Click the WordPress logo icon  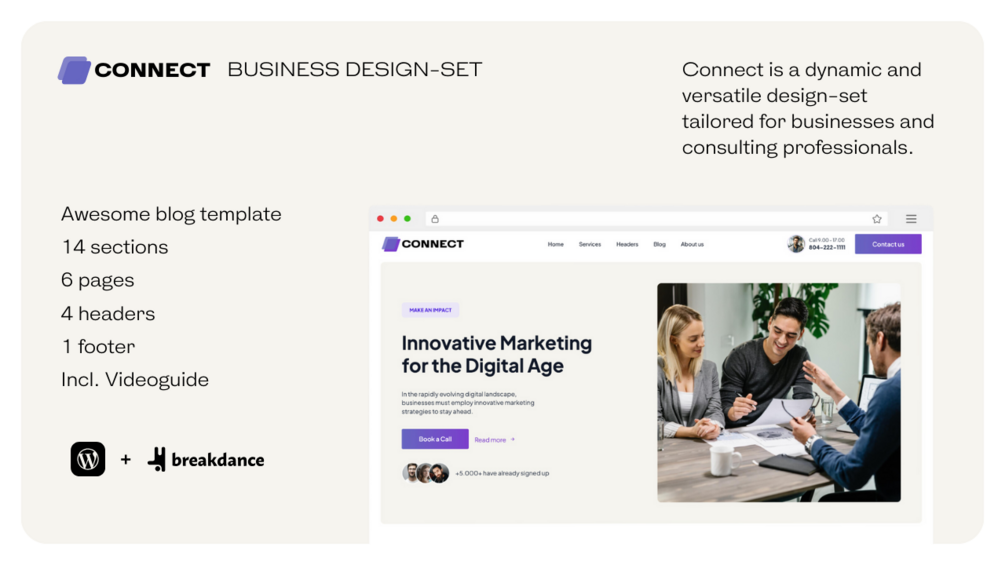pyautogui.click(x=88, y=459)
